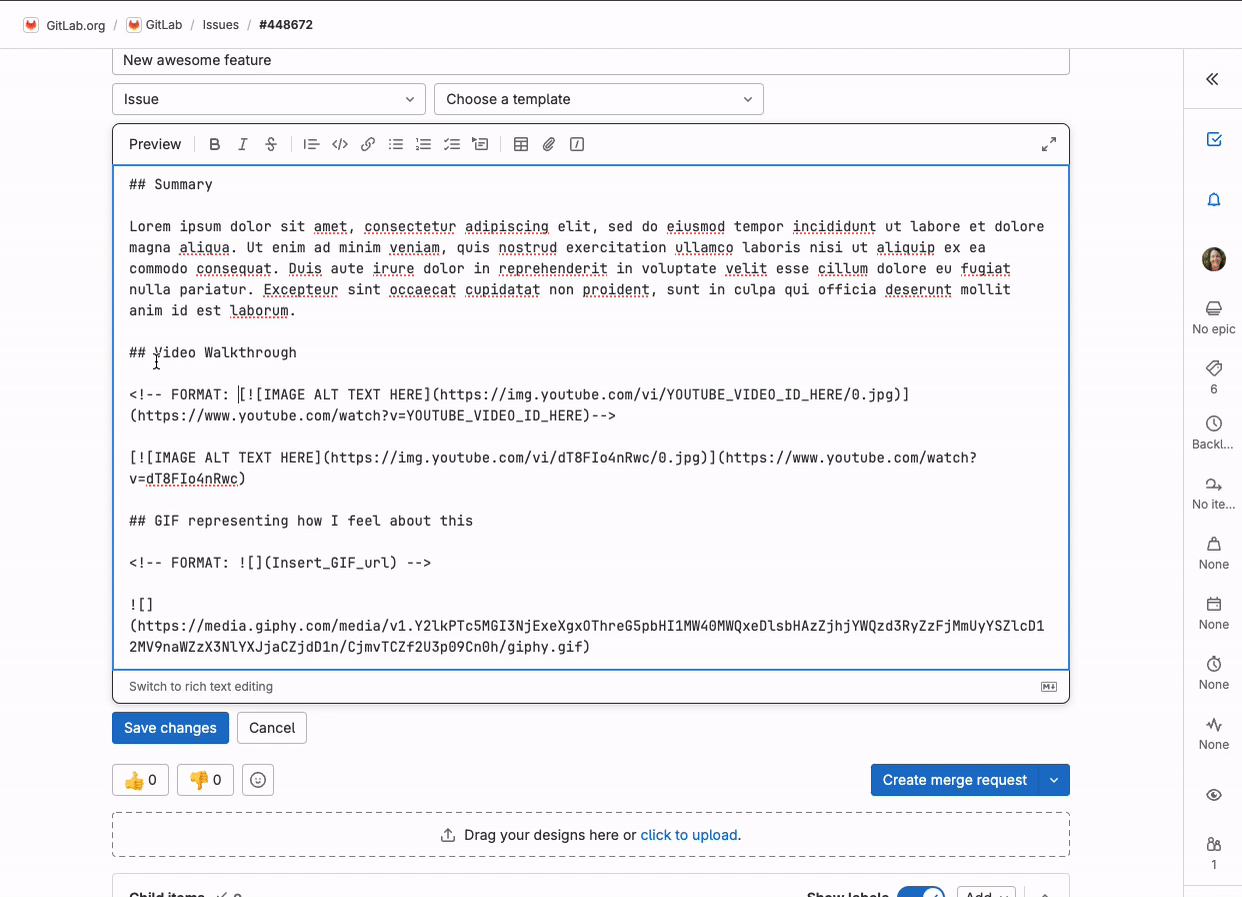Insert a table from the toolbar
This screenshot has height=897, width=1242.
[x=521, y=144]
